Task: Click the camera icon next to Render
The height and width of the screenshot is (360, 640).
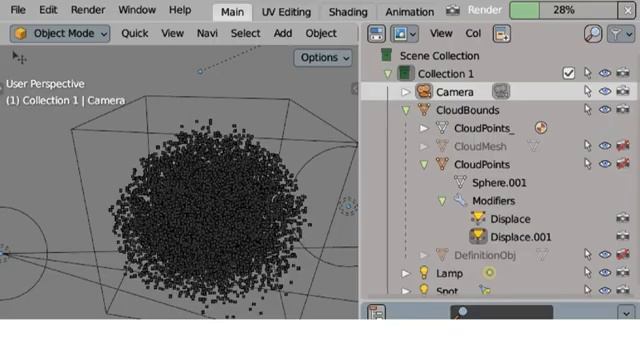Action: click(x=453, y=10)
